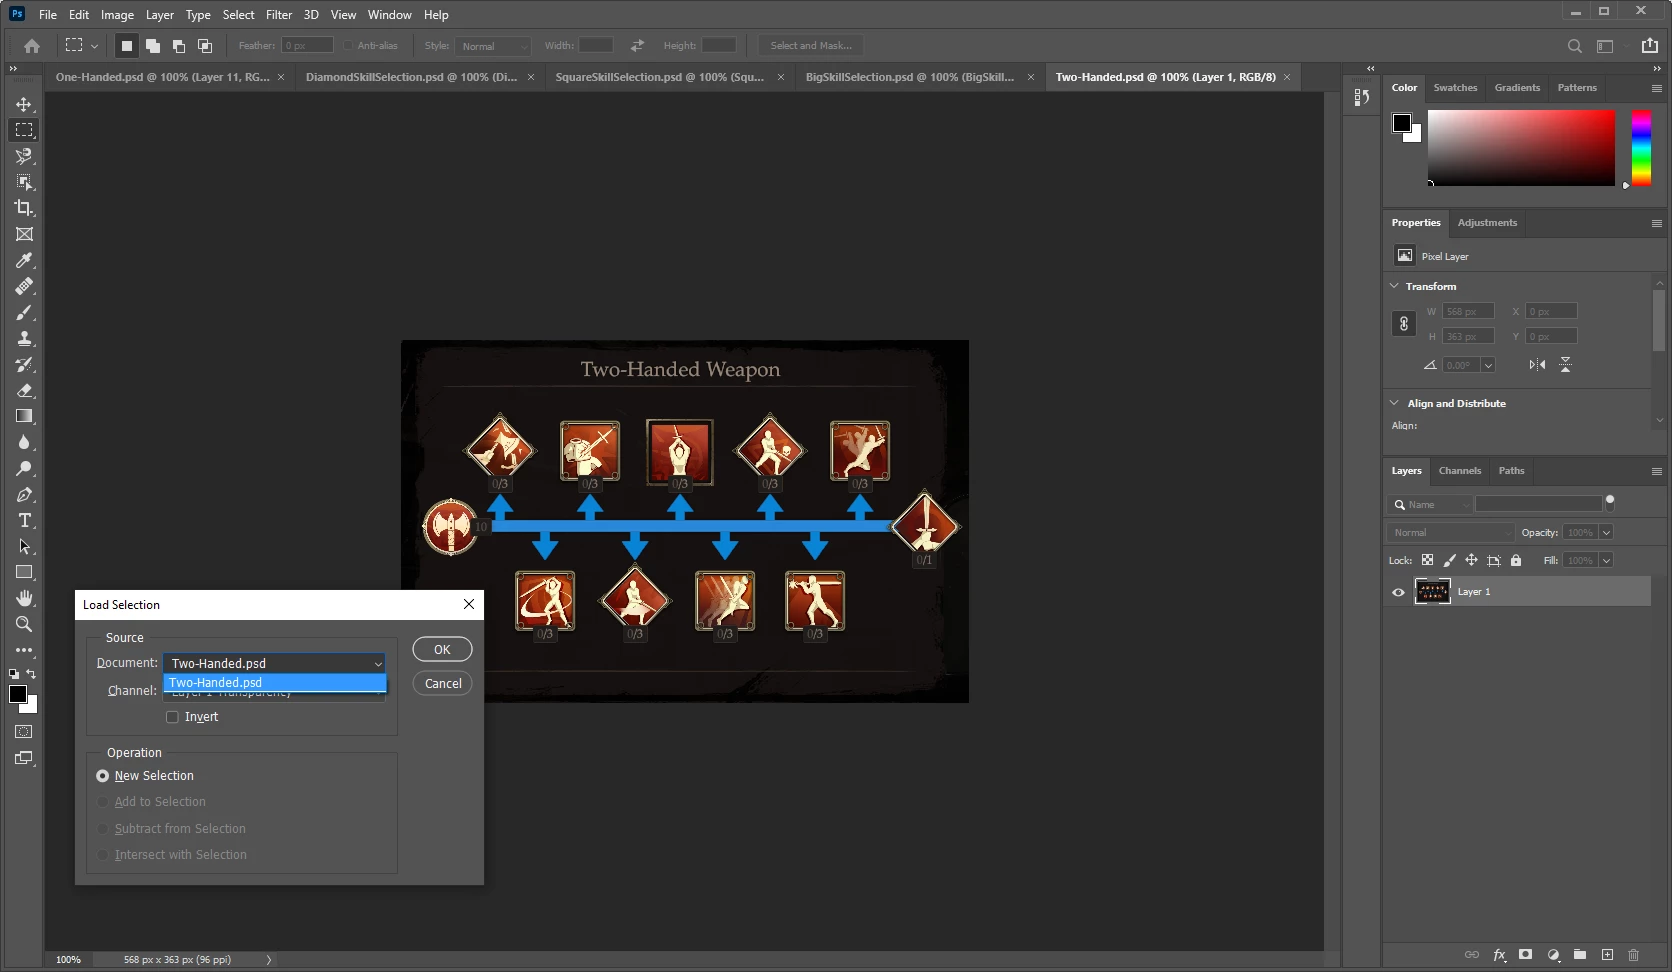Toggle lock position in Layers panel

pos(1471,560)
